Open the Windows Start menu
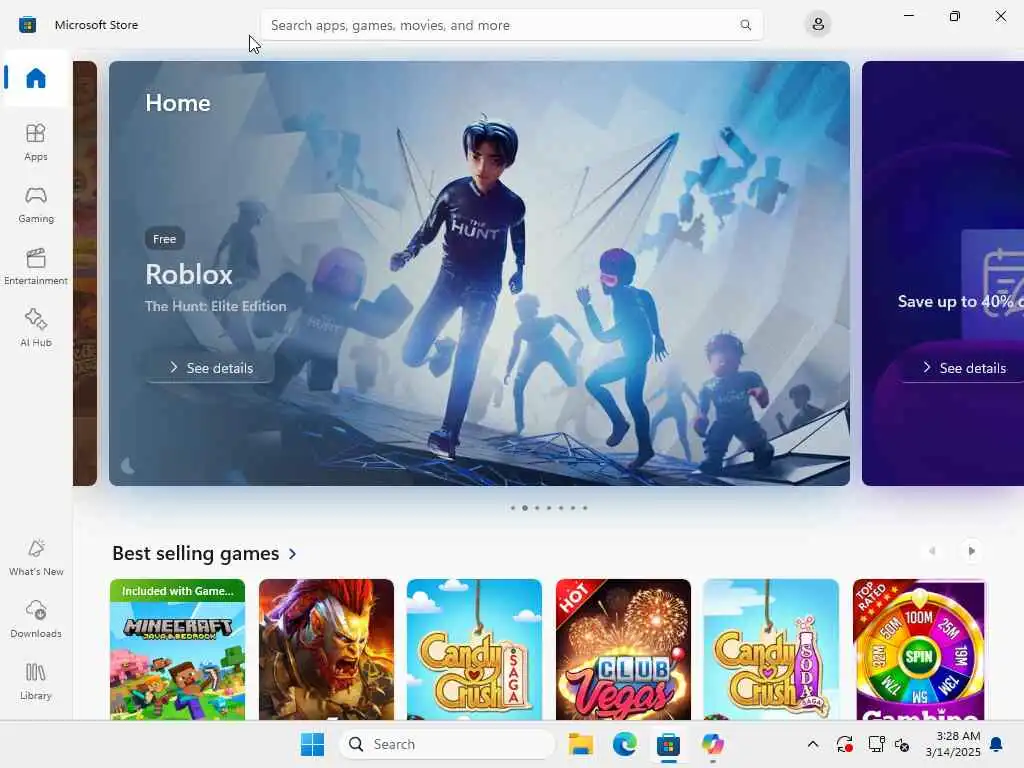The height and width of the screenshot is (768, 1024). click(x=312, y=744)
